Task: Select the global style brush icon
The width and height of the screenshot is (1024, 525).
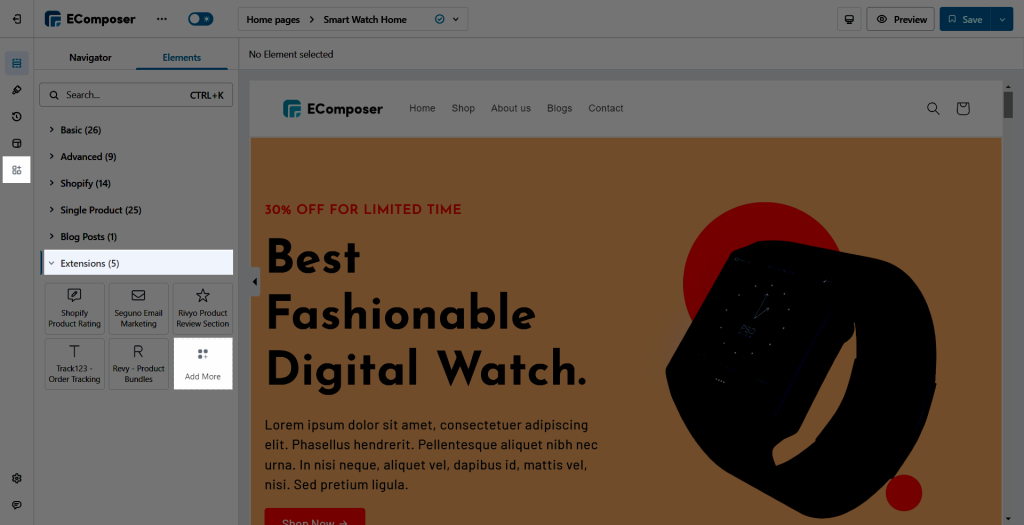Action: click(x=17, y=90)
